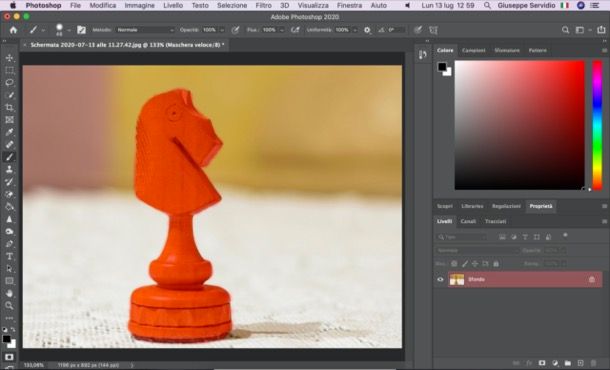610x370 pixels.
Task: Toggle pressure for opacity icon
Action: tap(235, 30)
